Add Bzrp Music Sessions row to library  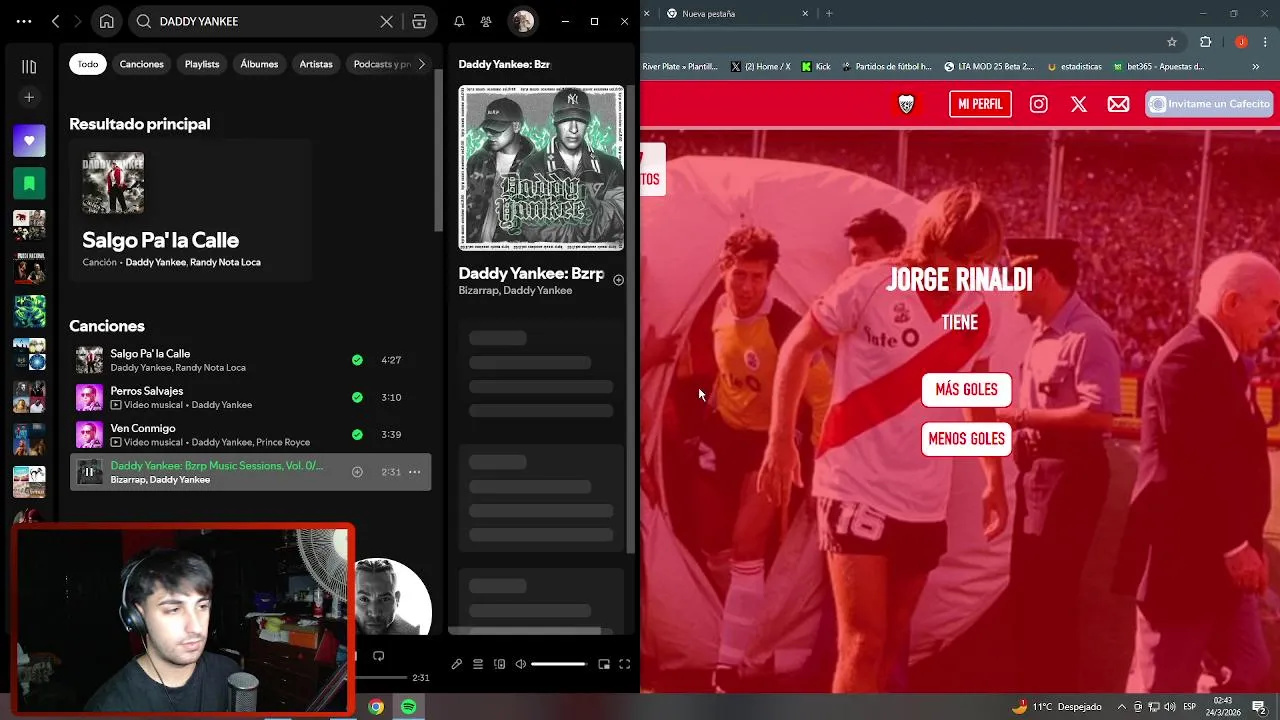(357, 472)
